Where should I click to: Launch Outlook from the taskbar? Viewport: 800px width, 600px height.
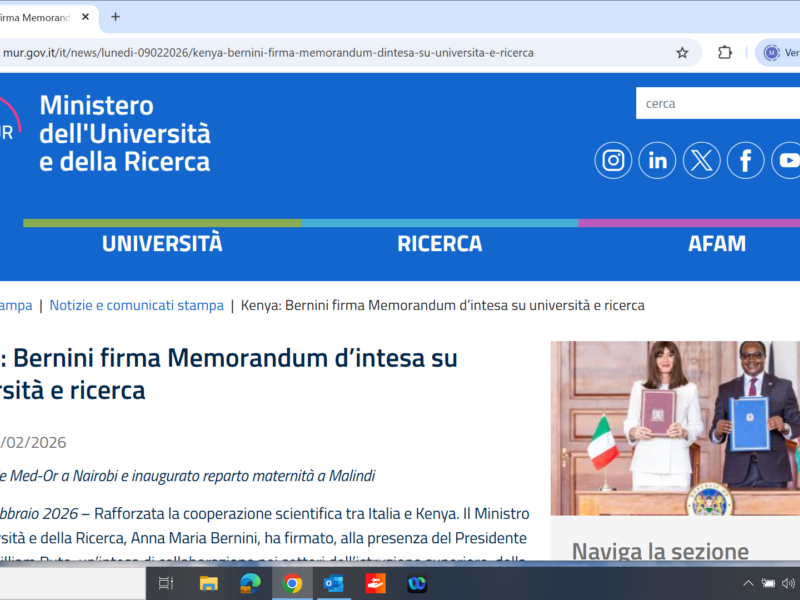pos(333,584)
